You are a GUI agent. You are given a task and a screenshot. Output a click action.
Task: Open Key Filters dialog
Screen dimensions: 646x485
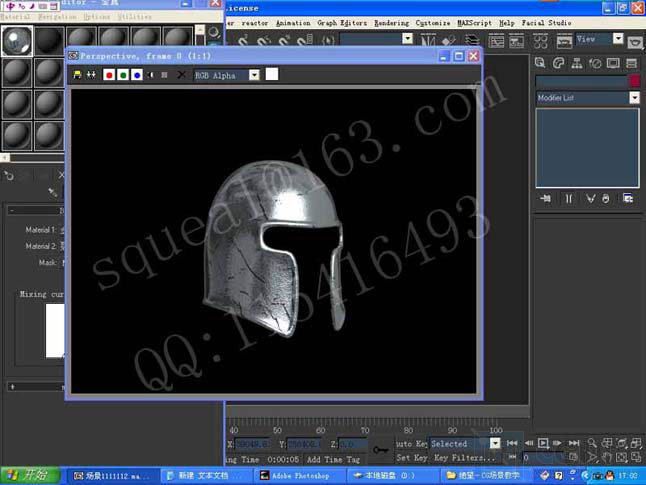[x=464, y=457]
